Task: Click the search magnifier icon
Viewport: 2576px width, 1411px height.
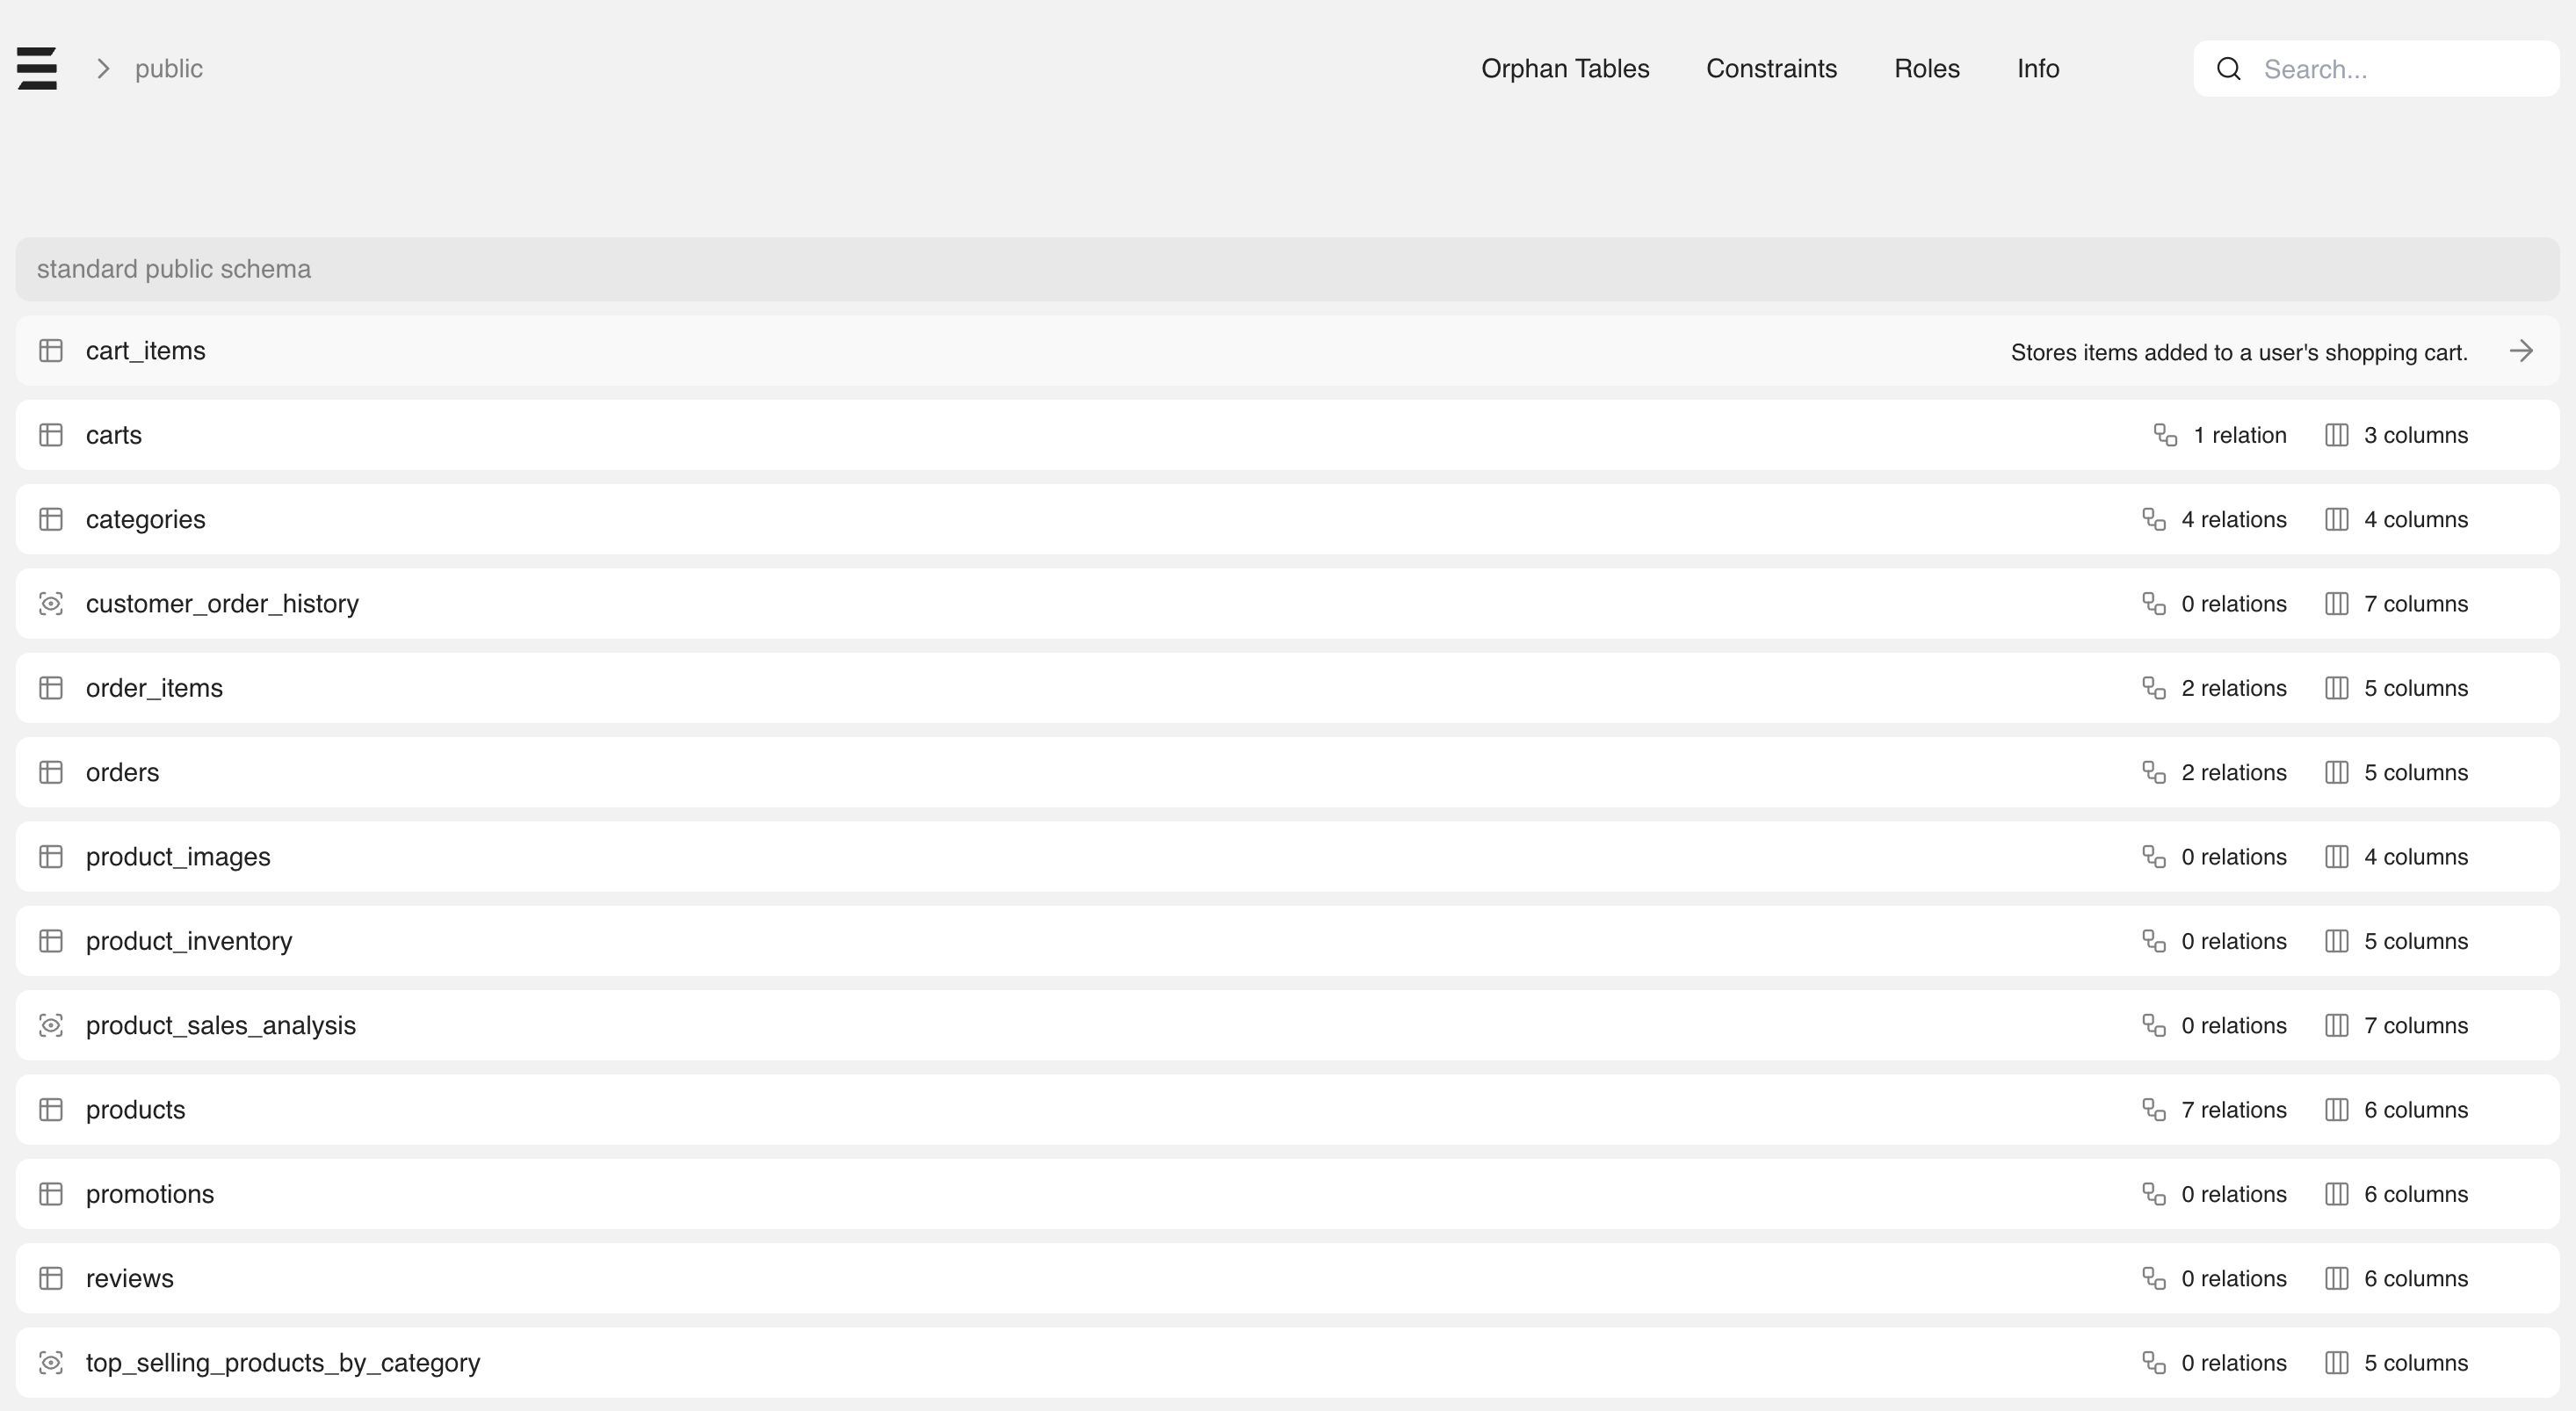Action: pyautogui.click(x=2229, y=68)
